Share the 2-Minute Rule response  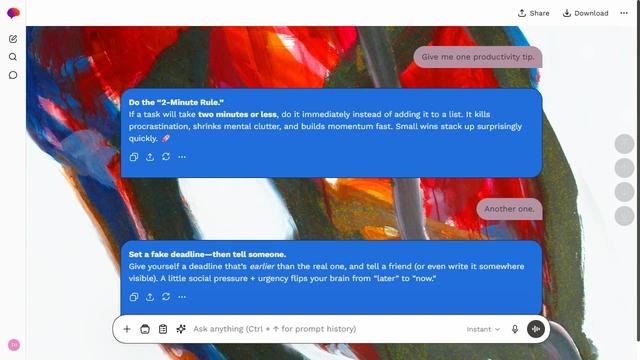[x=150, y=157]
